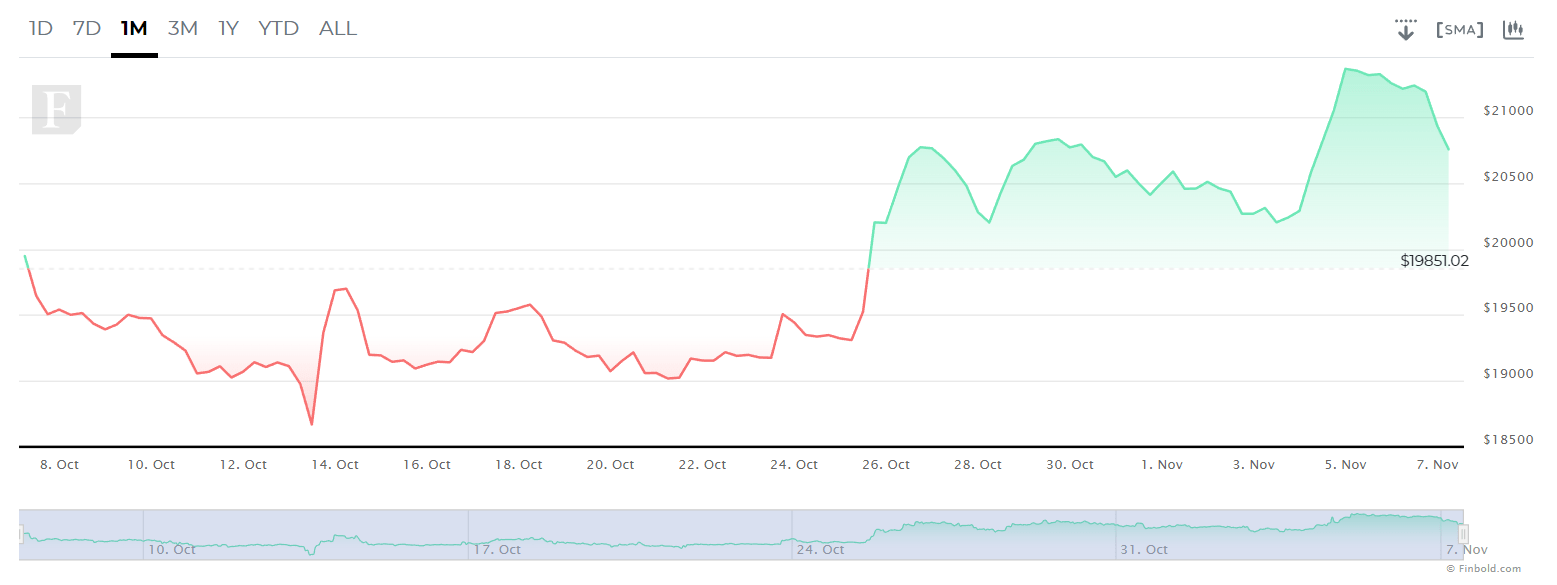Image resolution: width=1557 pixels, height=585 pixels.
Task: Select the 7D time range tab
Action: click(x=87, y=28)
